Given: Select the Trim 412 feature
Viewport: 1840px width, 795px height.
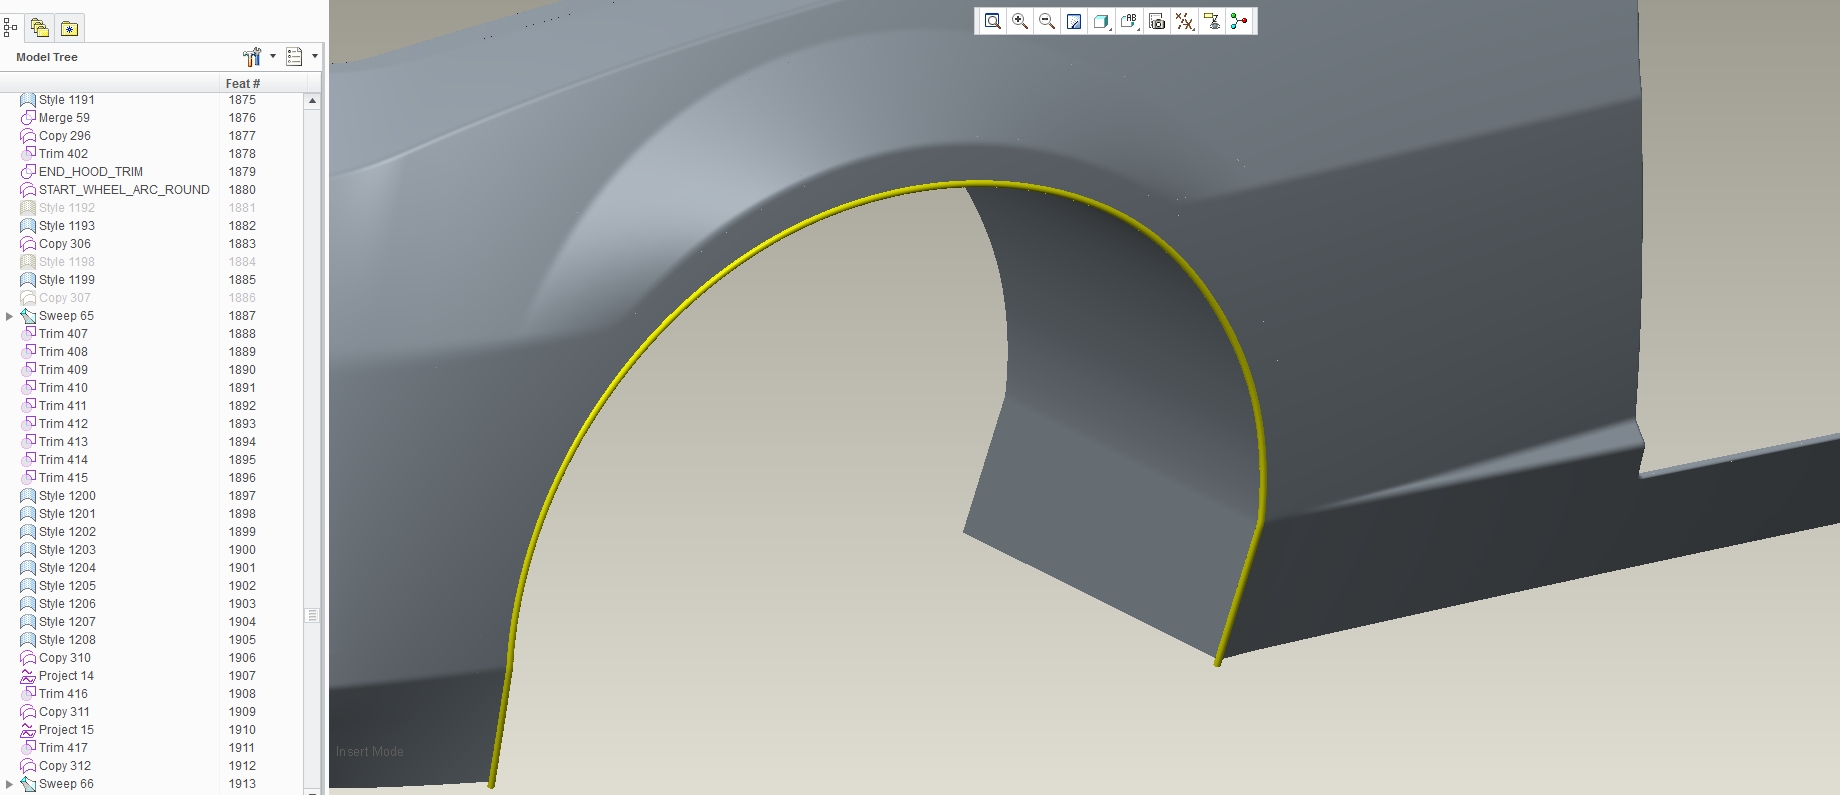Looking at the screenshot, I should [63, 424].
